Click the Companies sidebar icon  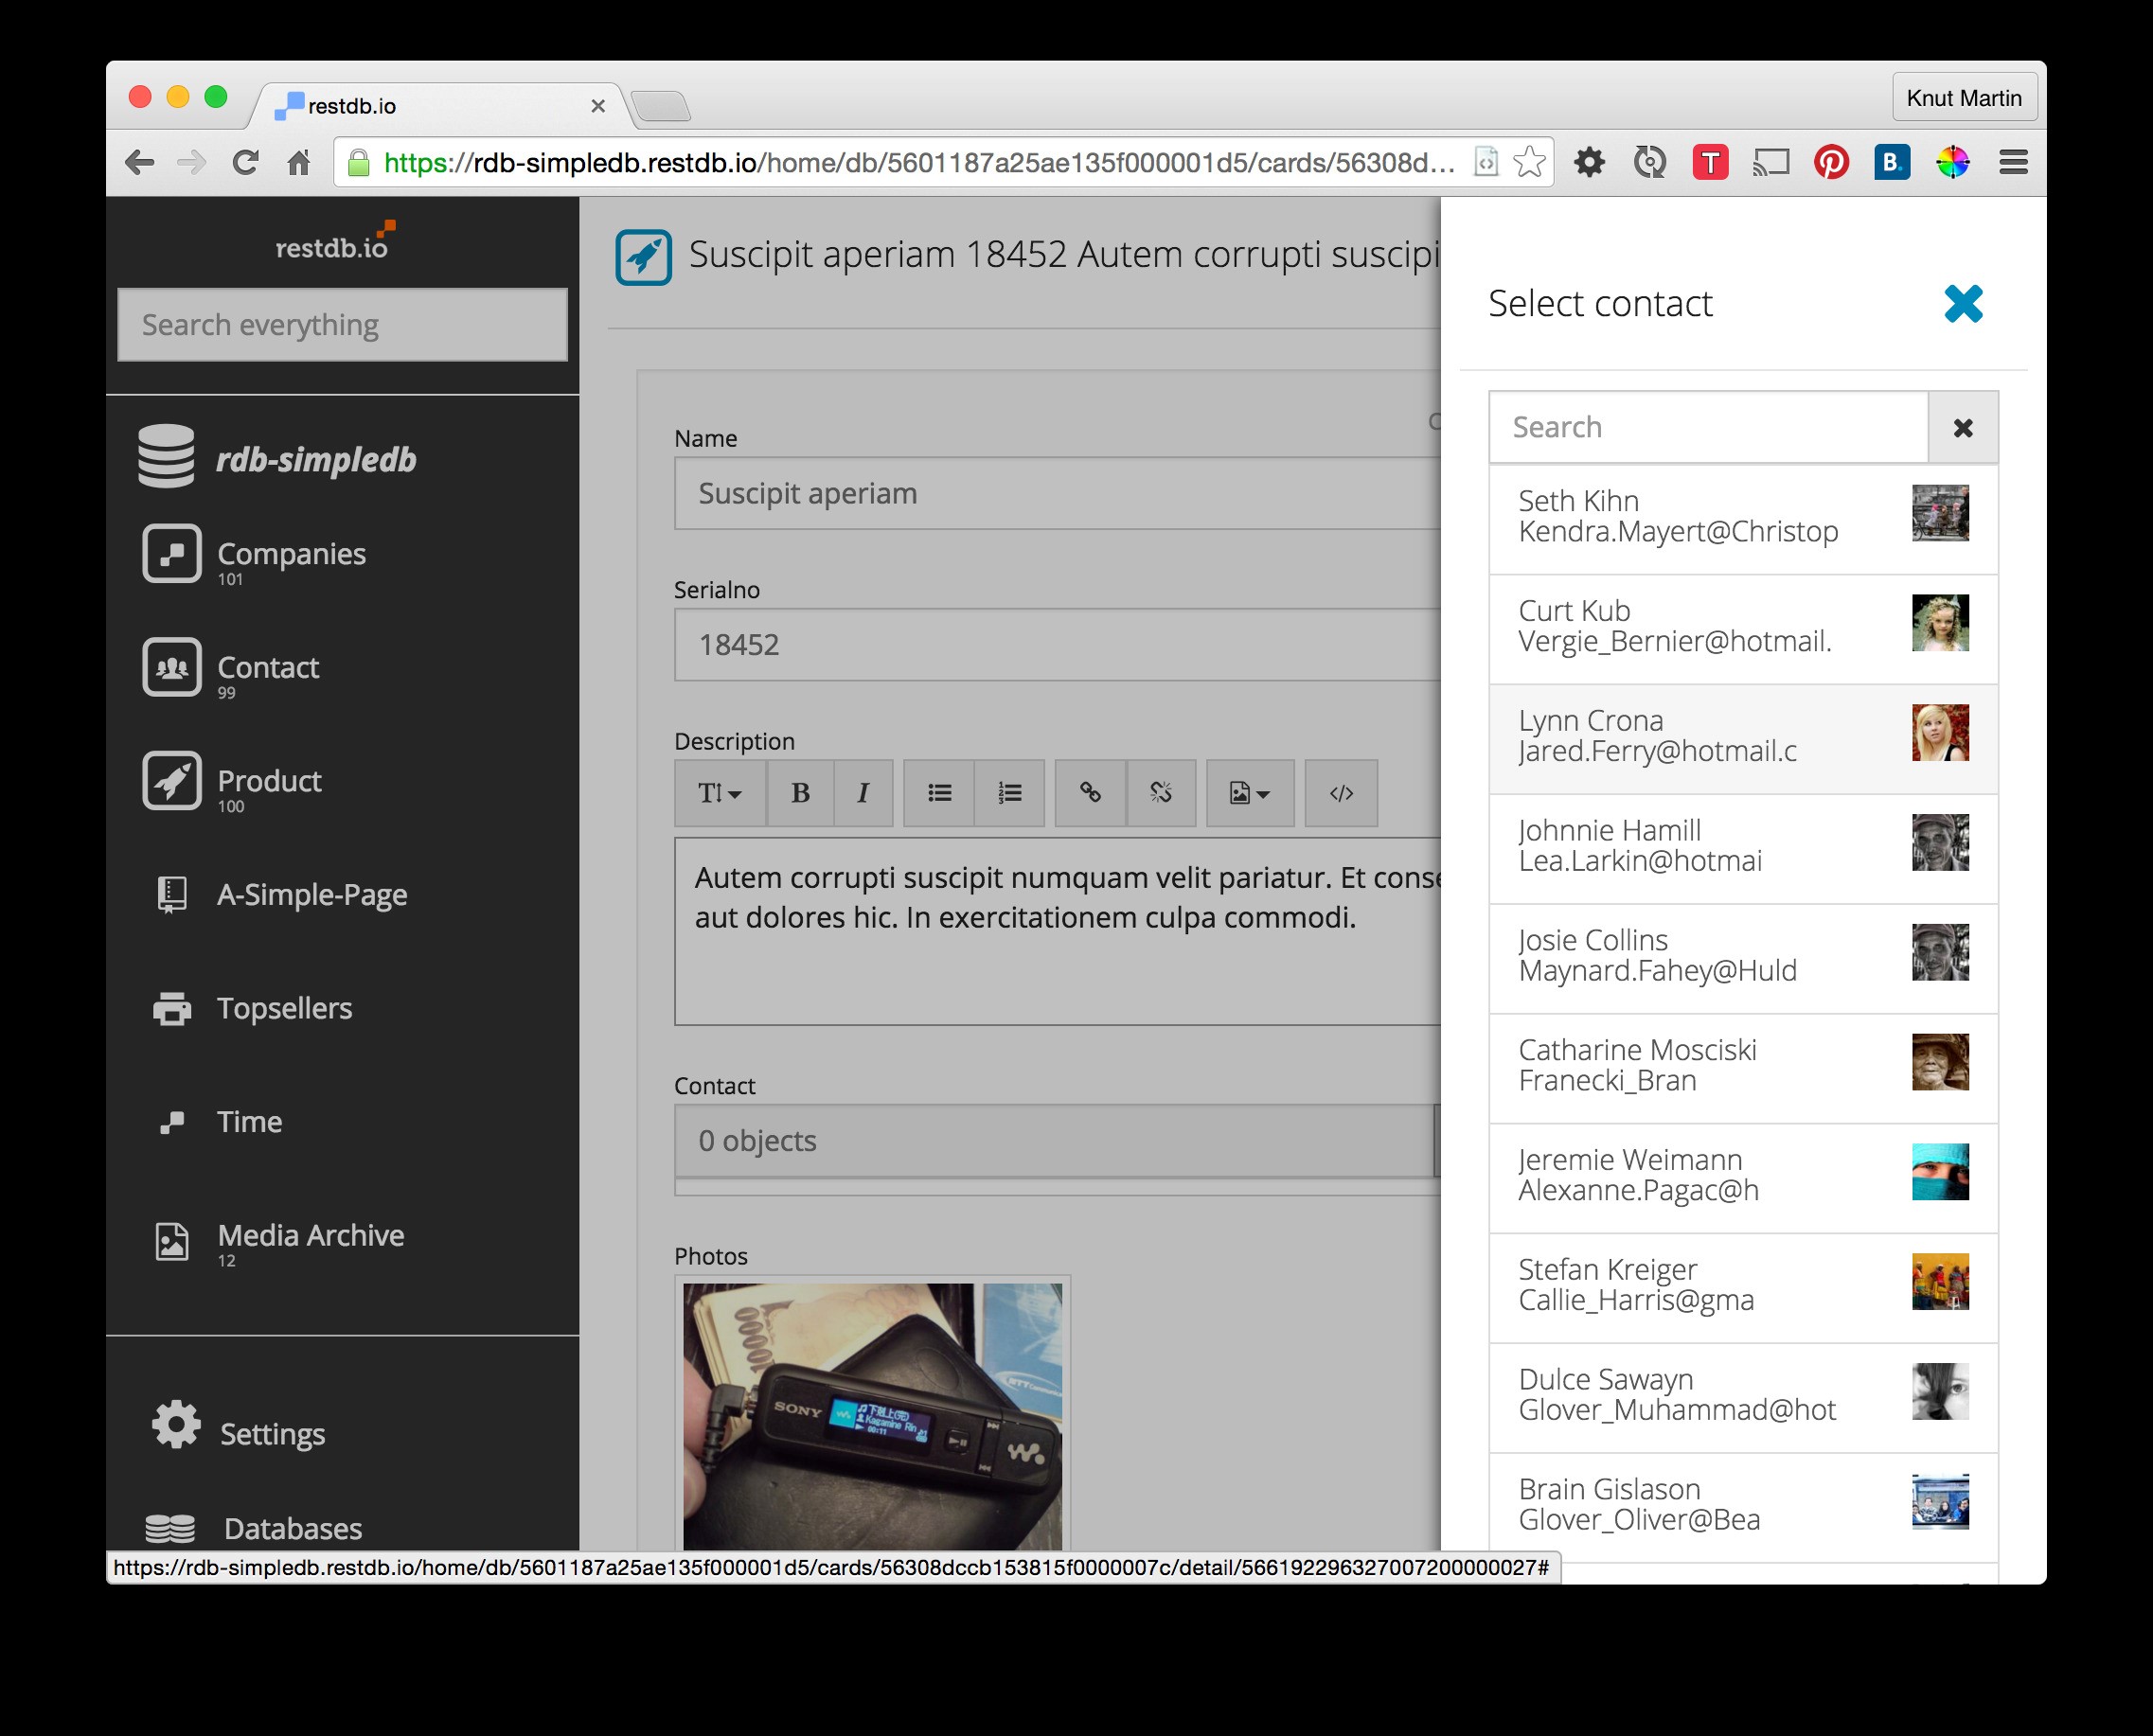[x=170, y=558]
